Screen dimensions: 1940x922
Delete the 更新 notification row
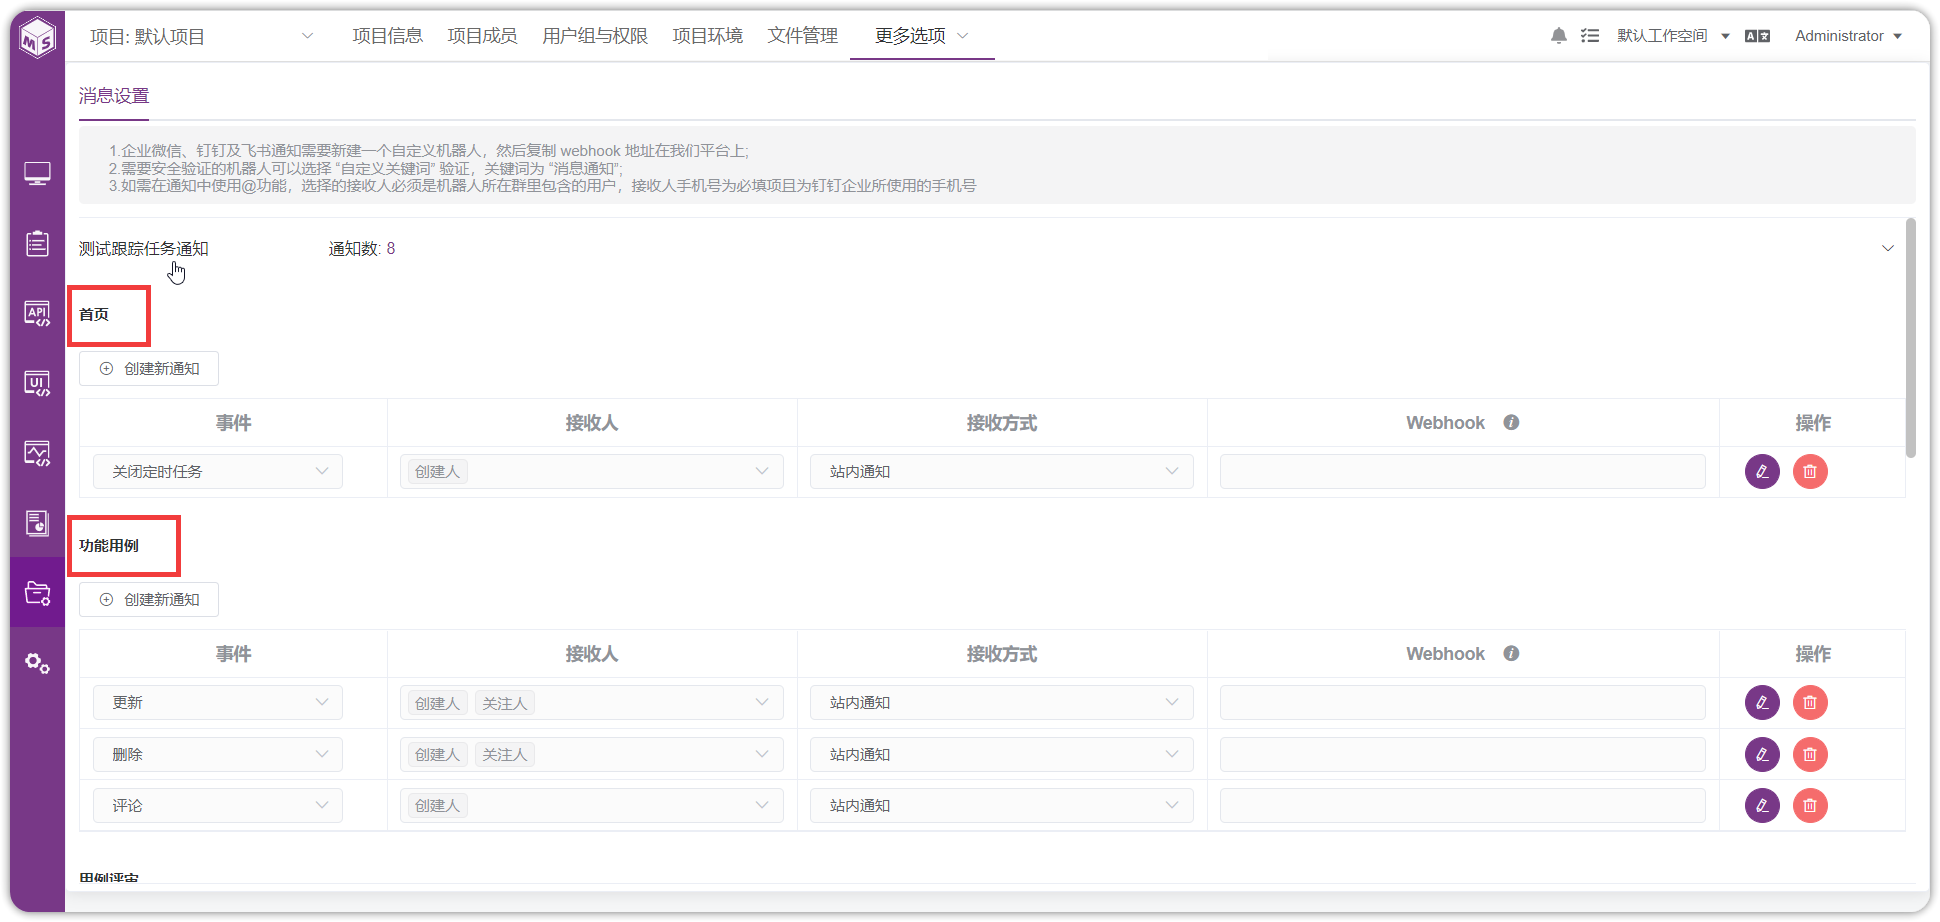tap(1810, 702)
